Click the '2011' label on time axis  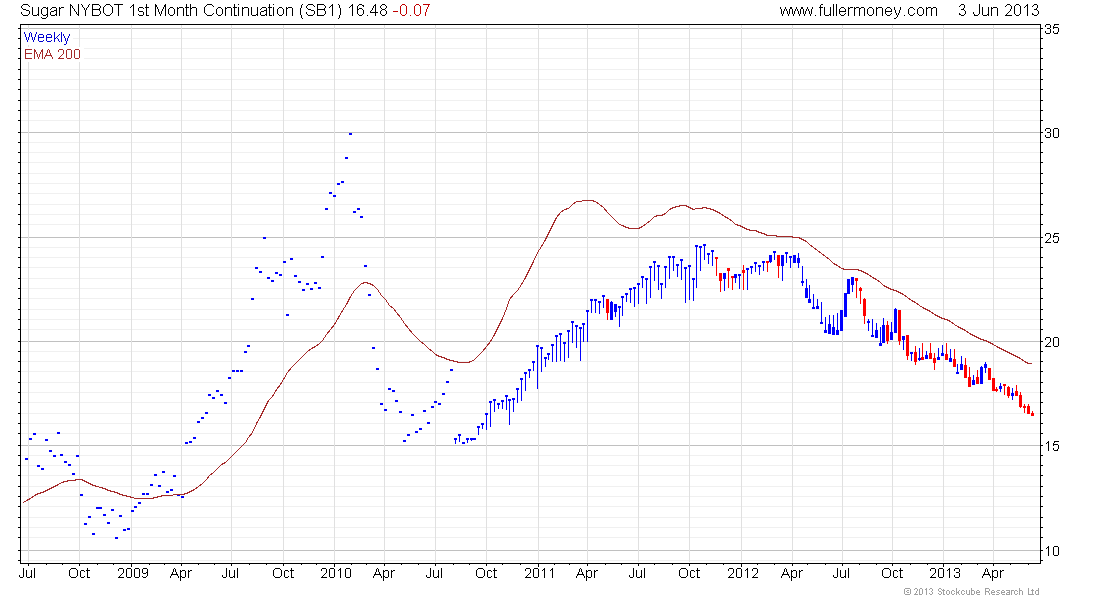[539, 573]
